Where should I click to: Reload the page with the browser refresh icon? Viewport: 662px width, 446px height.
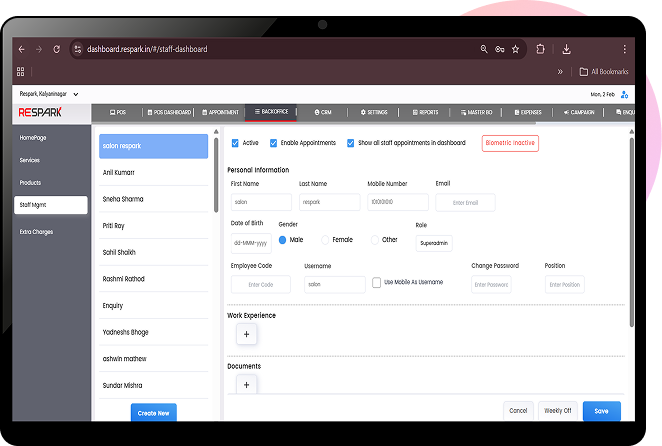56,49
